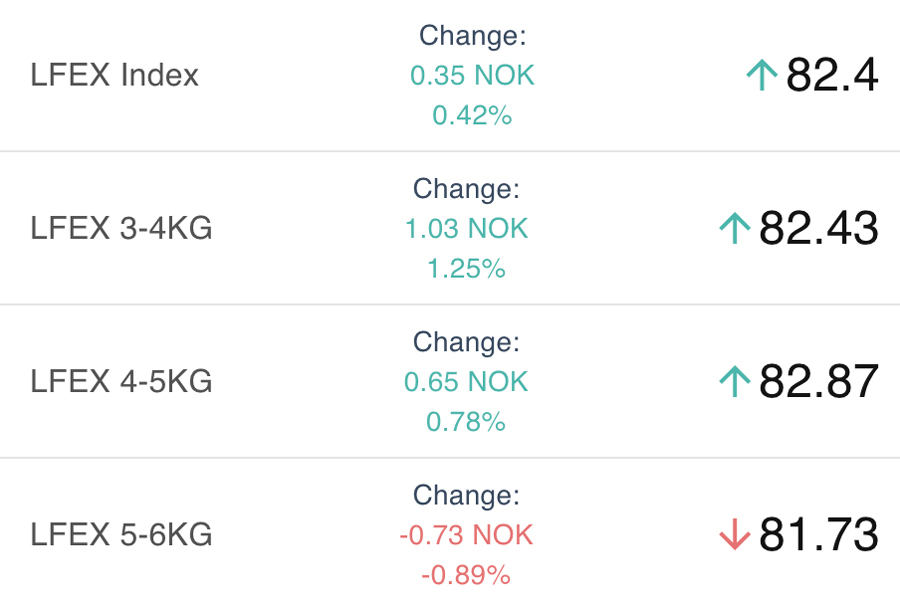Open the LFEX Index row label
The height and width of the screenshot is (607, 900).
point(115,75)
